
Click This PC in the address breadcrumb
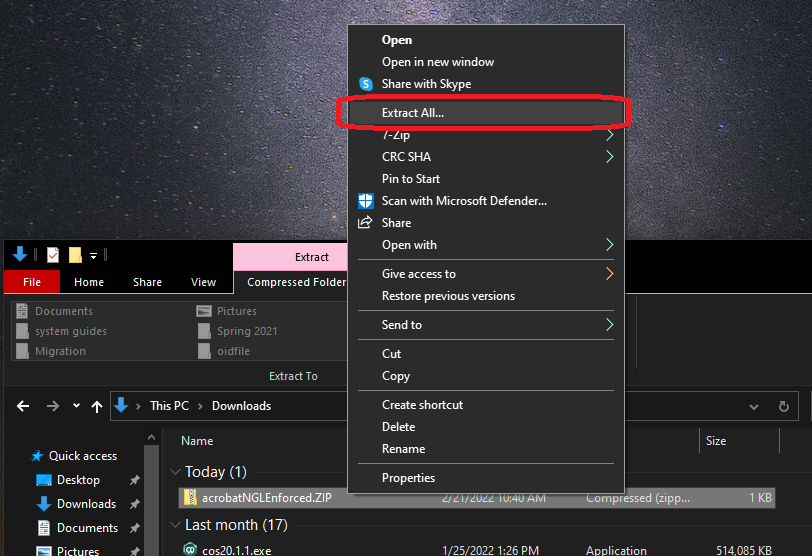pos(169,406)
